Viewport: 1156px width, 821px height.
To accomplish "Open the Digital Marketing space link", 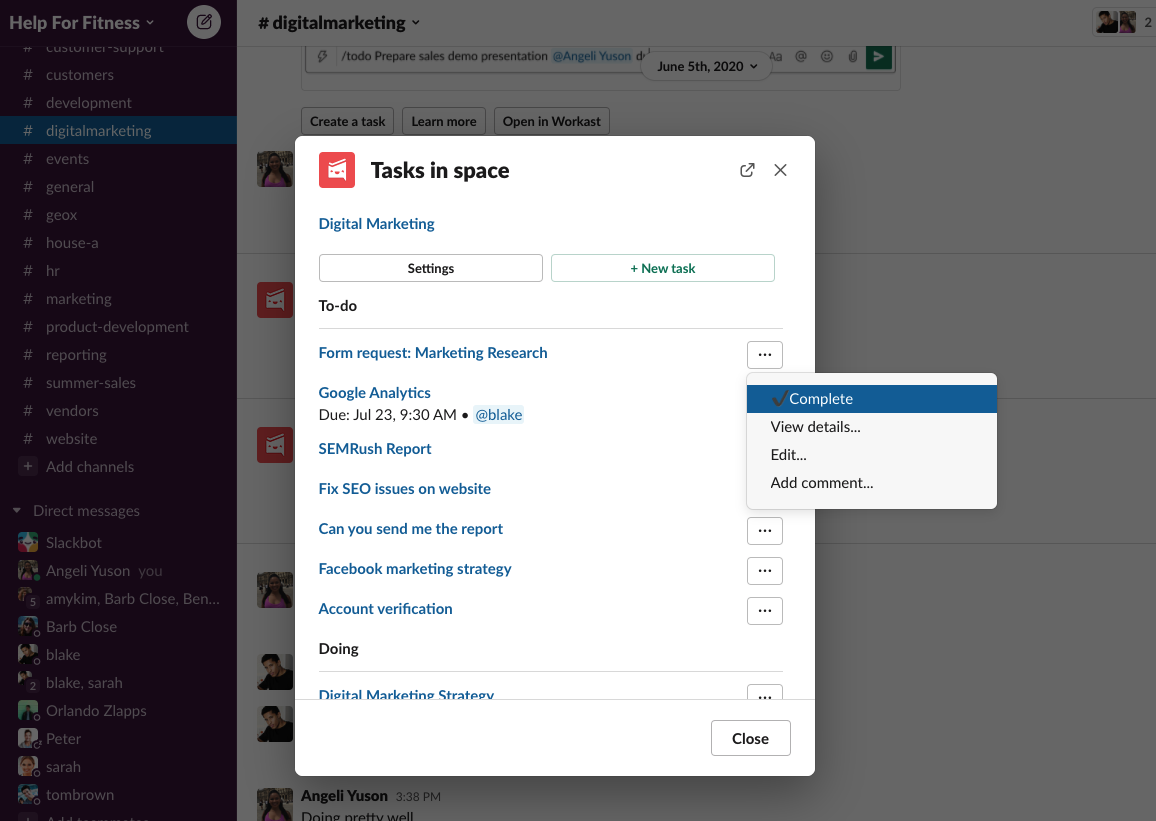I will coord(376,223).
